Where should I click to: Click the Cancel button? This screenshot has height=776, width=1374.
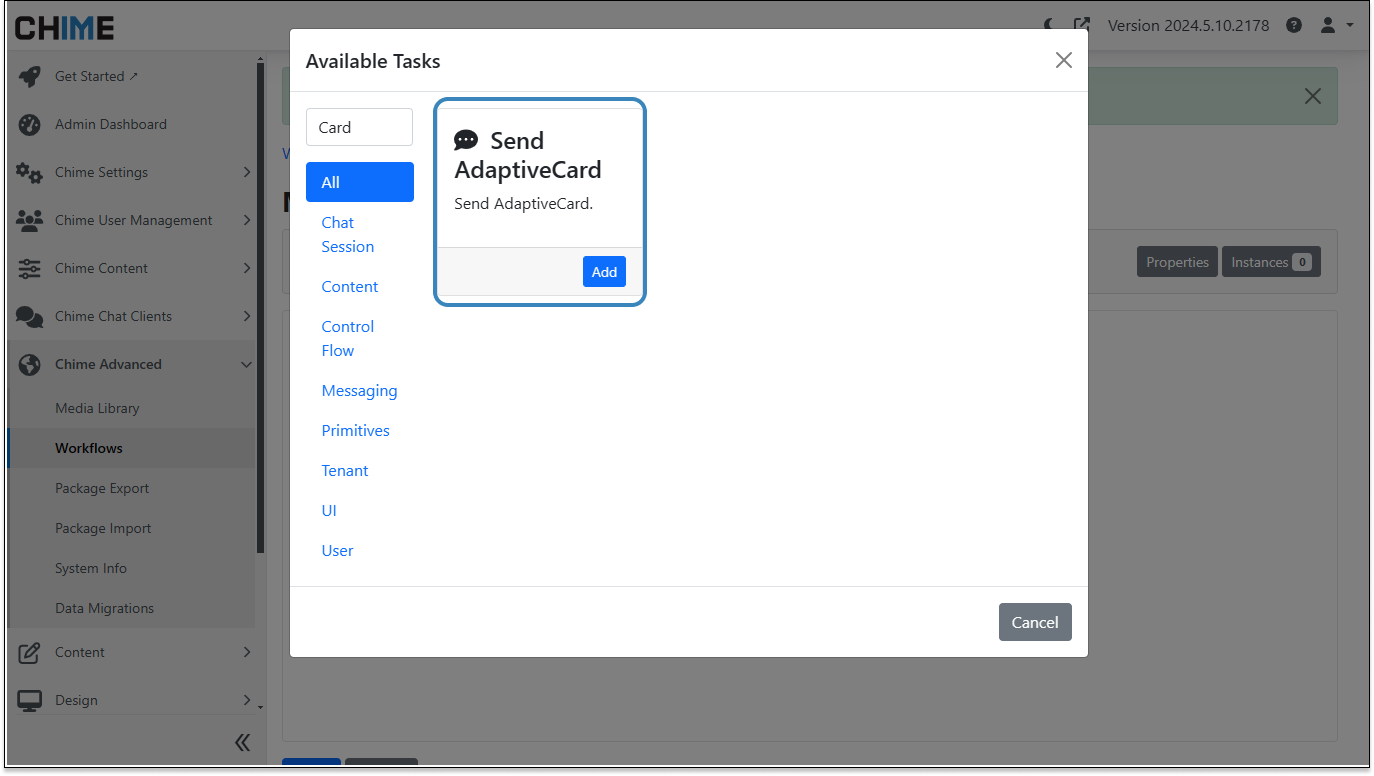[1035, 622]
